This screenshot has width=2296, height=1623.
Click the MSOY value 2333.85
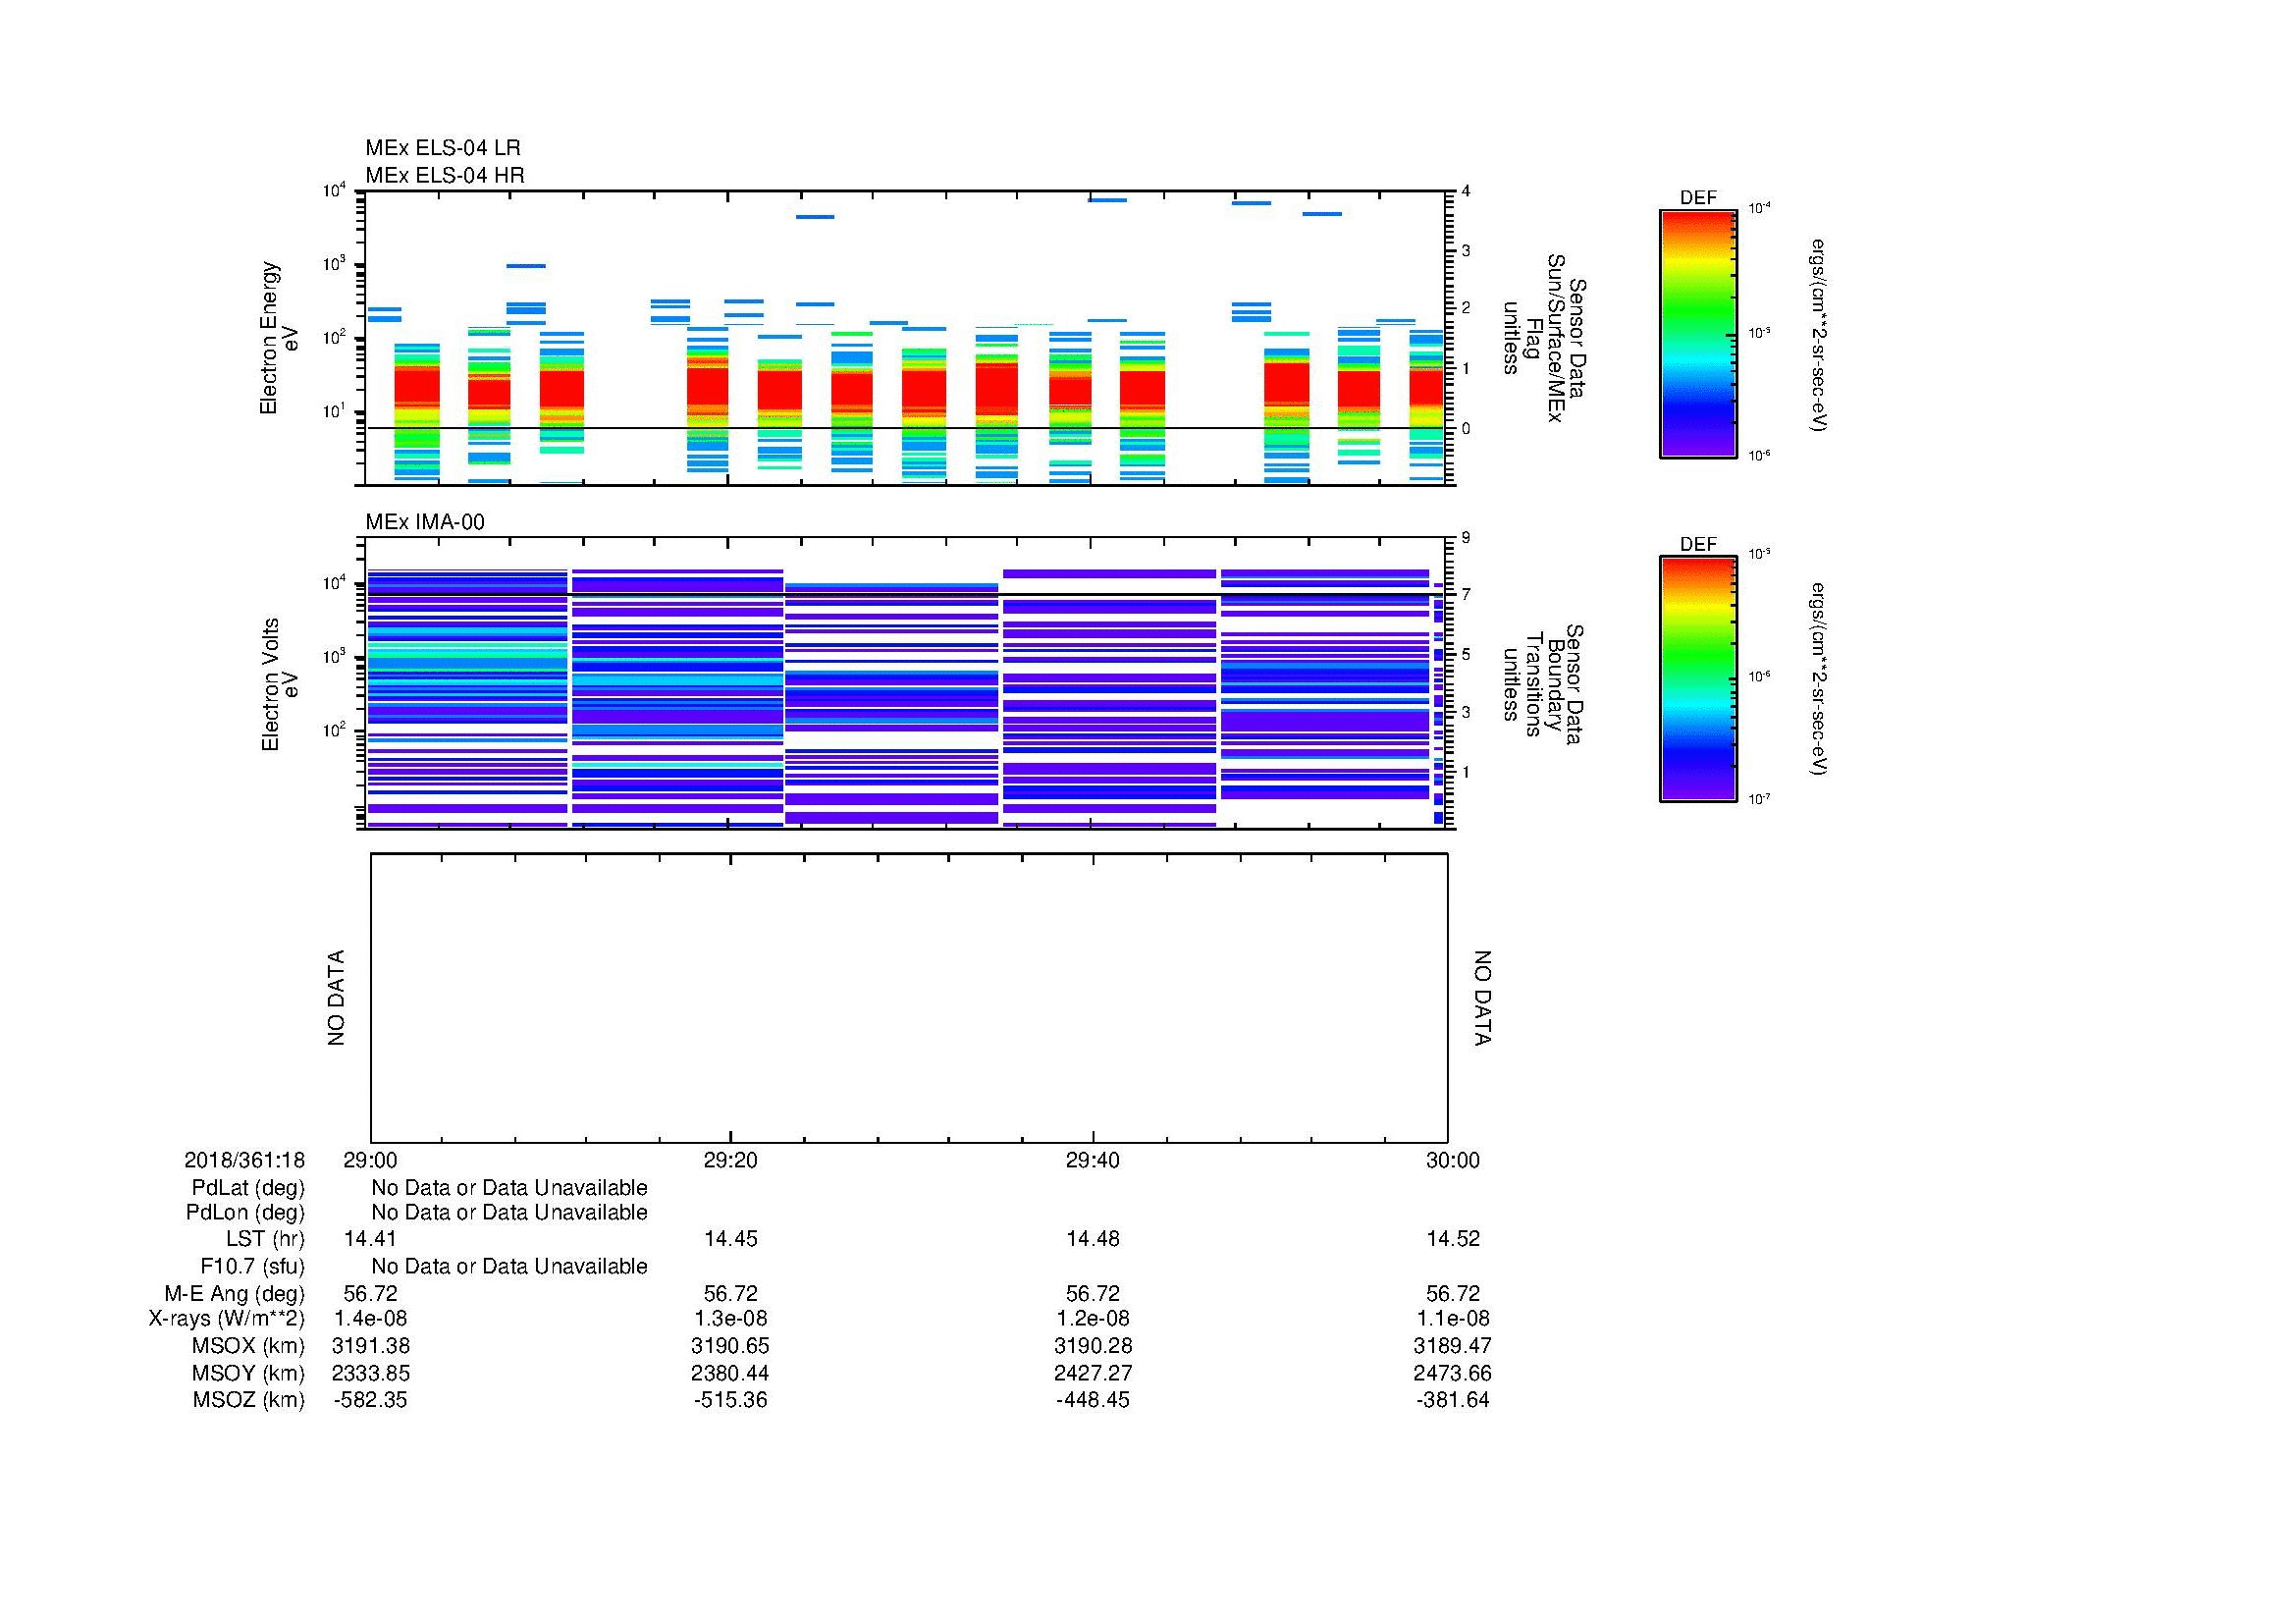click(370, 1373)
